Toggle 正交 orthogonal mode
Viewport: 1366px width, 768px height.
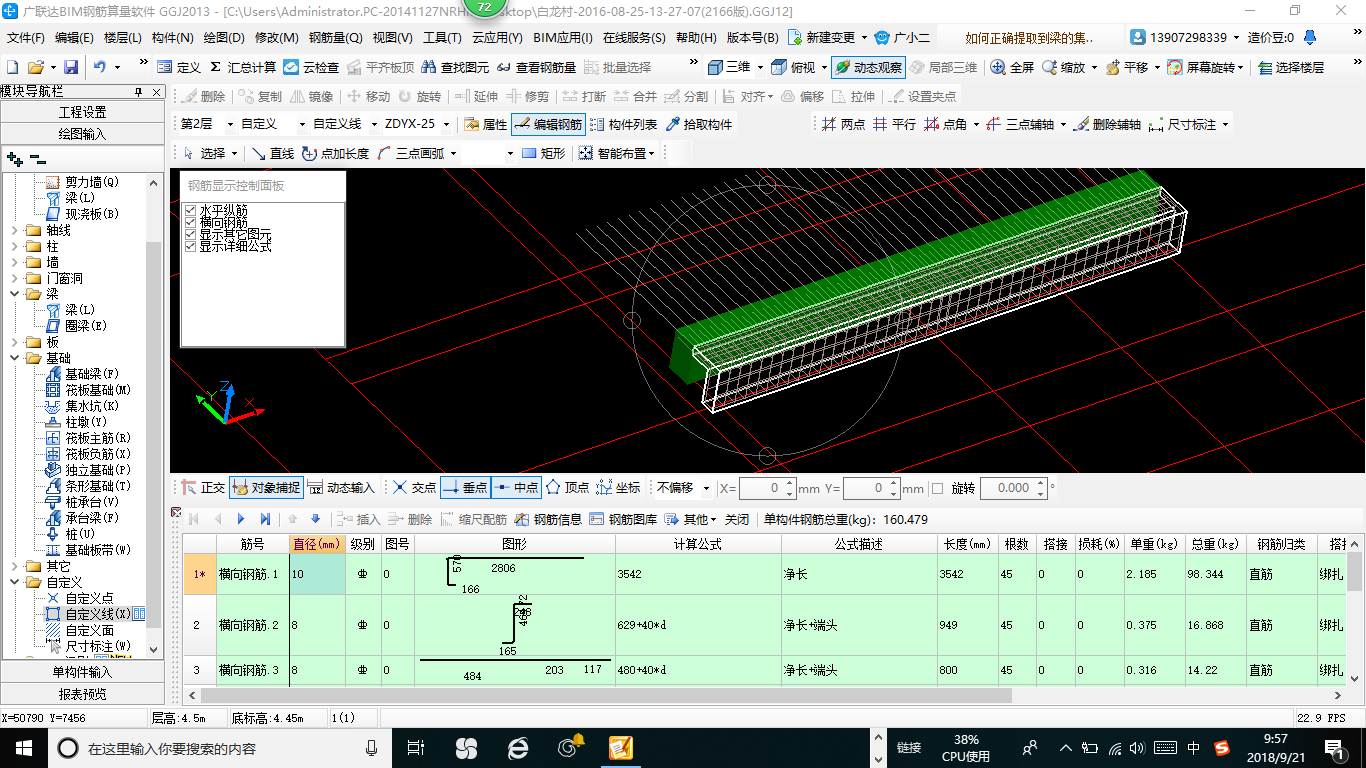(203, 488)
